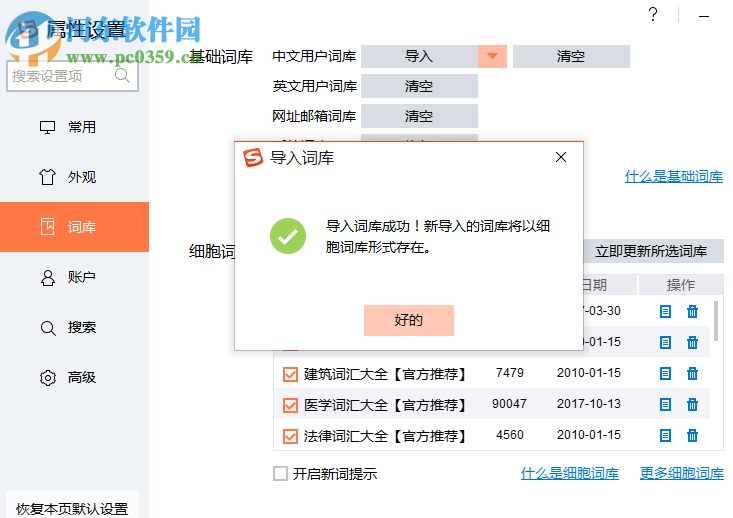Open the 账户 settings tab
Screen dimensions: 733x518
point(74,277)
